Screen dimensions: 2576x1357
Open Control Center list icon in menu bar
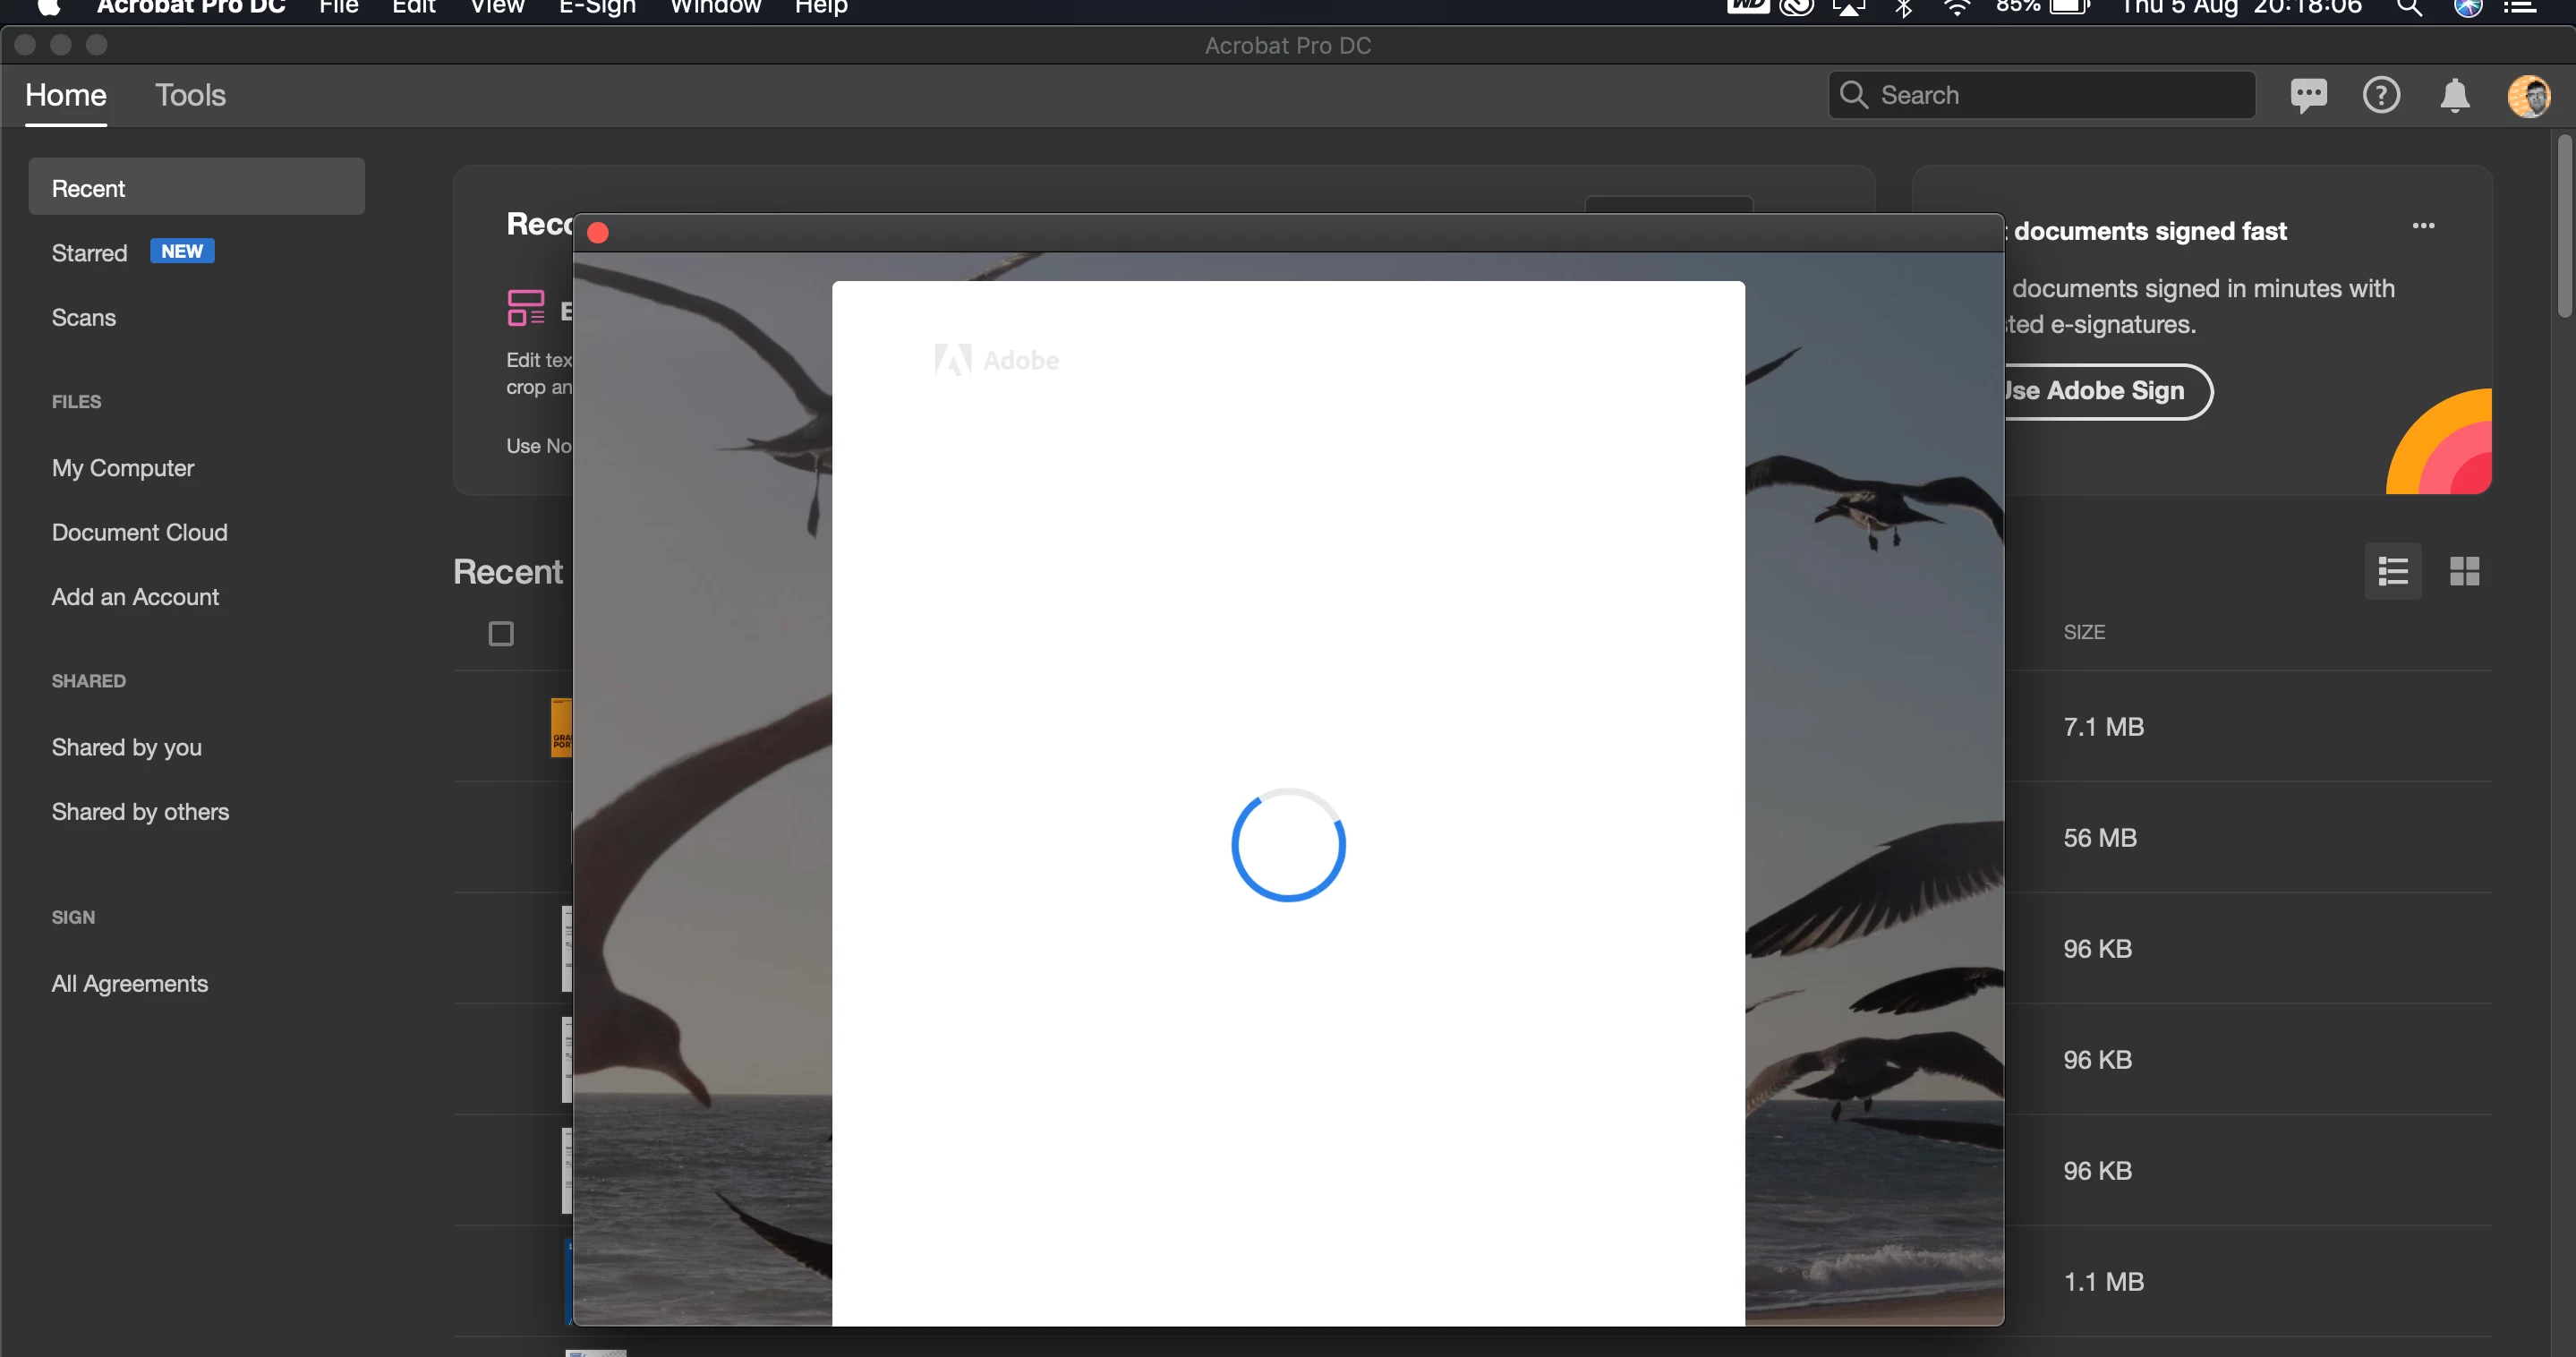coord(2520,7)
